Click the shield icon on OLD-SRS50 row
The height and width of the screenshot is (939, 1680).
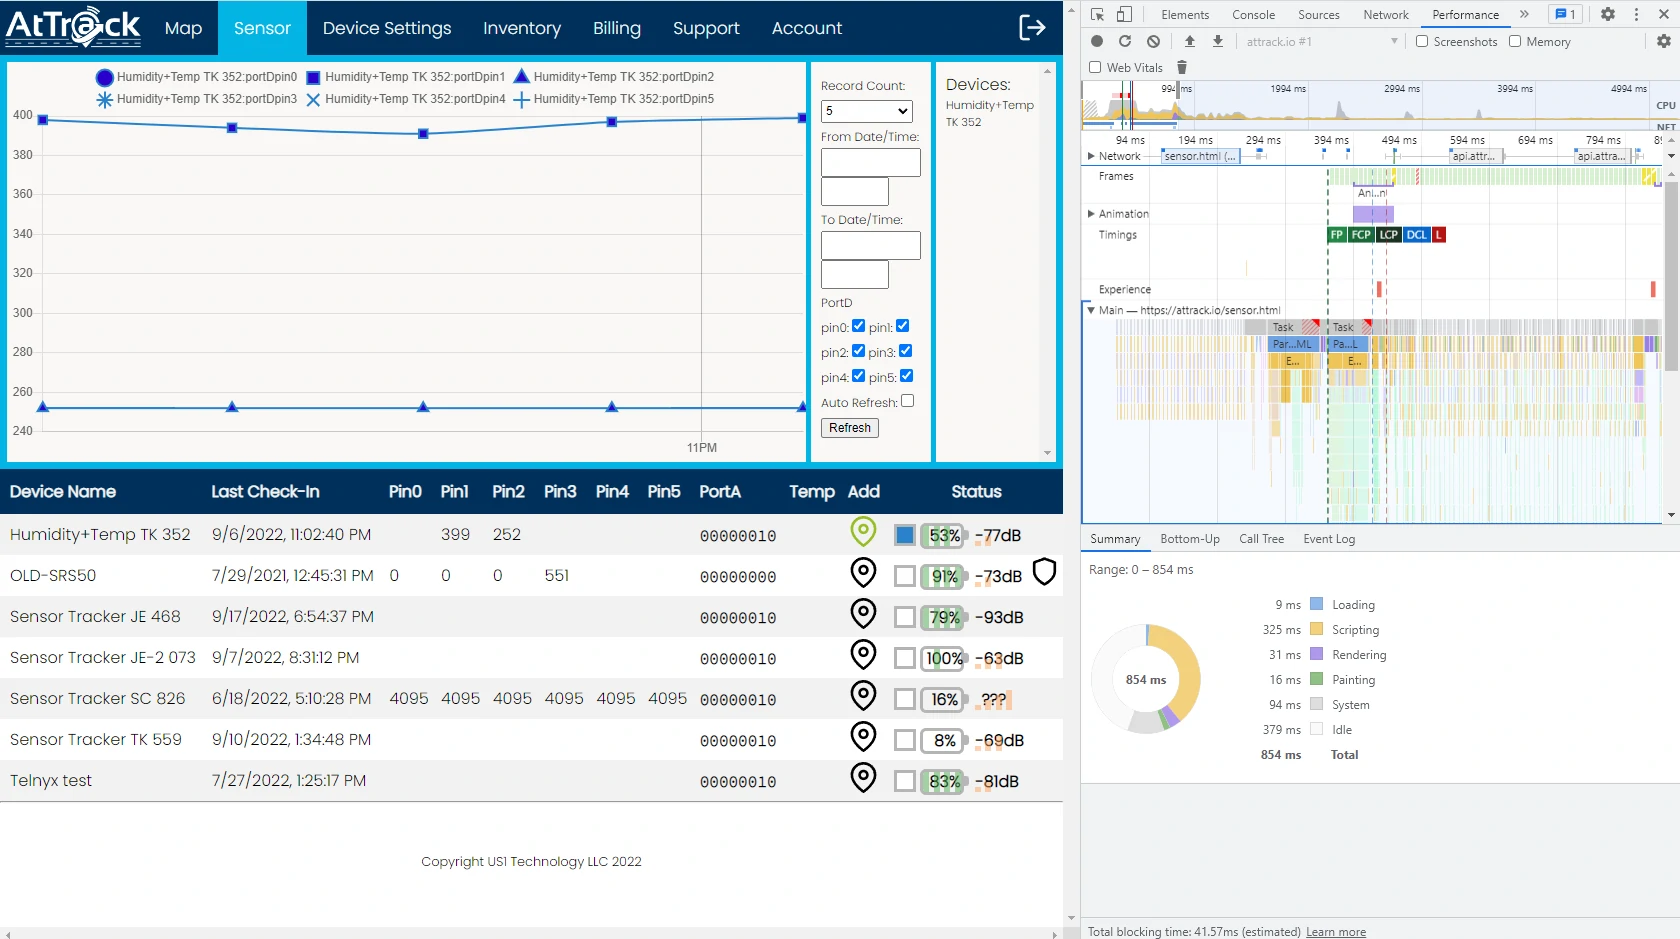(x=1044, y=572)
